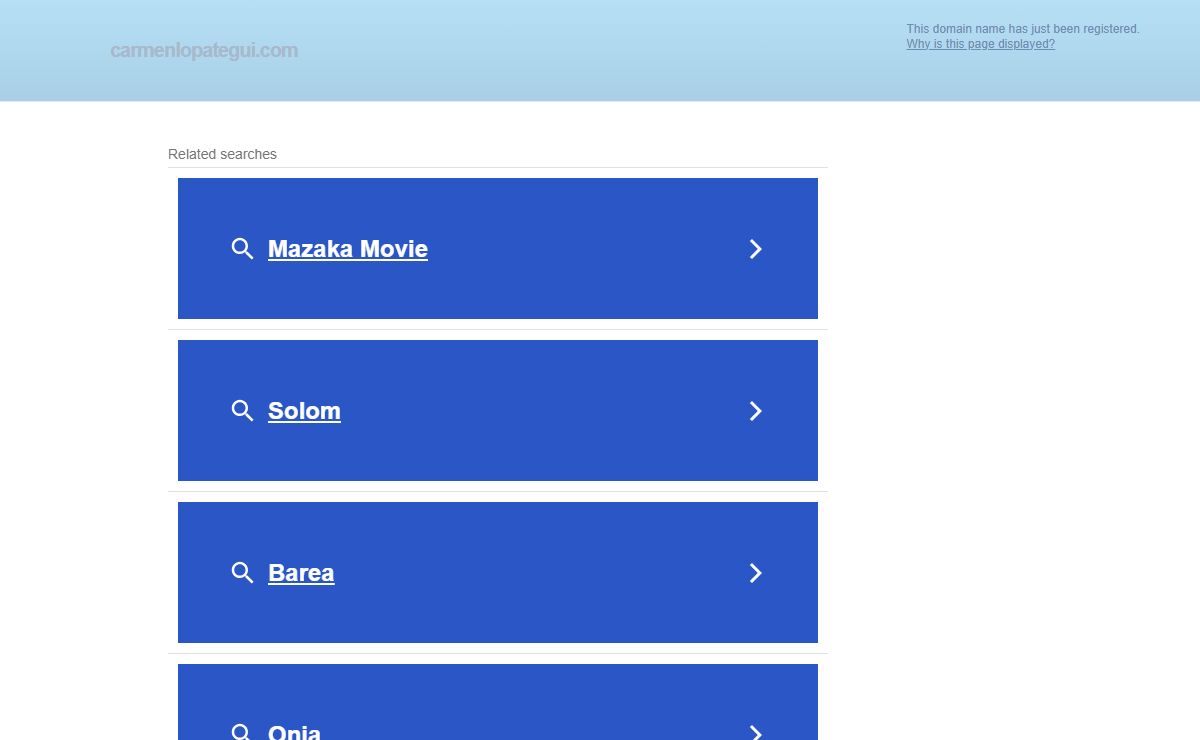The width and height of the screenshot is (1200, 740).
Task: Click the carmenlopategui.com domain title
Action: tap(204, 50)
